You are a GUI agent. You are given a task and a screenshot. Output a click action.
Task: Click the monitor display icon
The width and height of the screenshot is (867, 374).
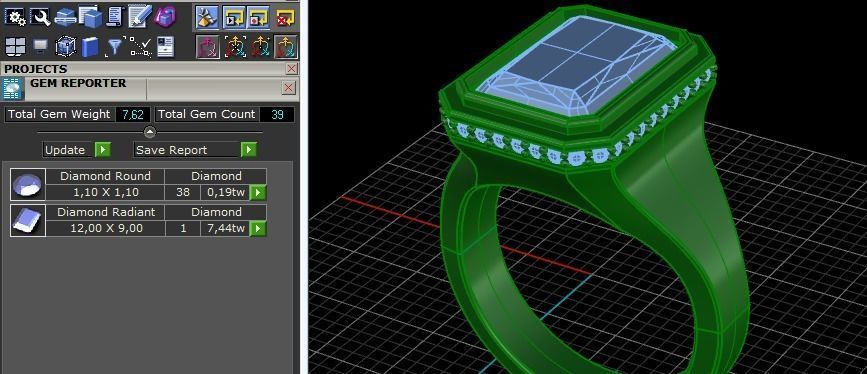click(x=40, y=46)
